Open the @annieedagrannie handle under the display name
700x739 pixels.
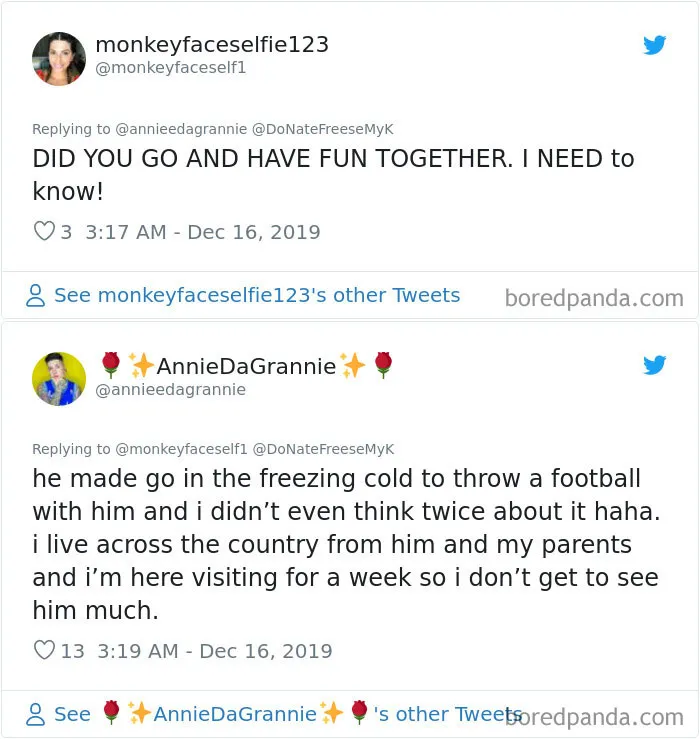171,390
